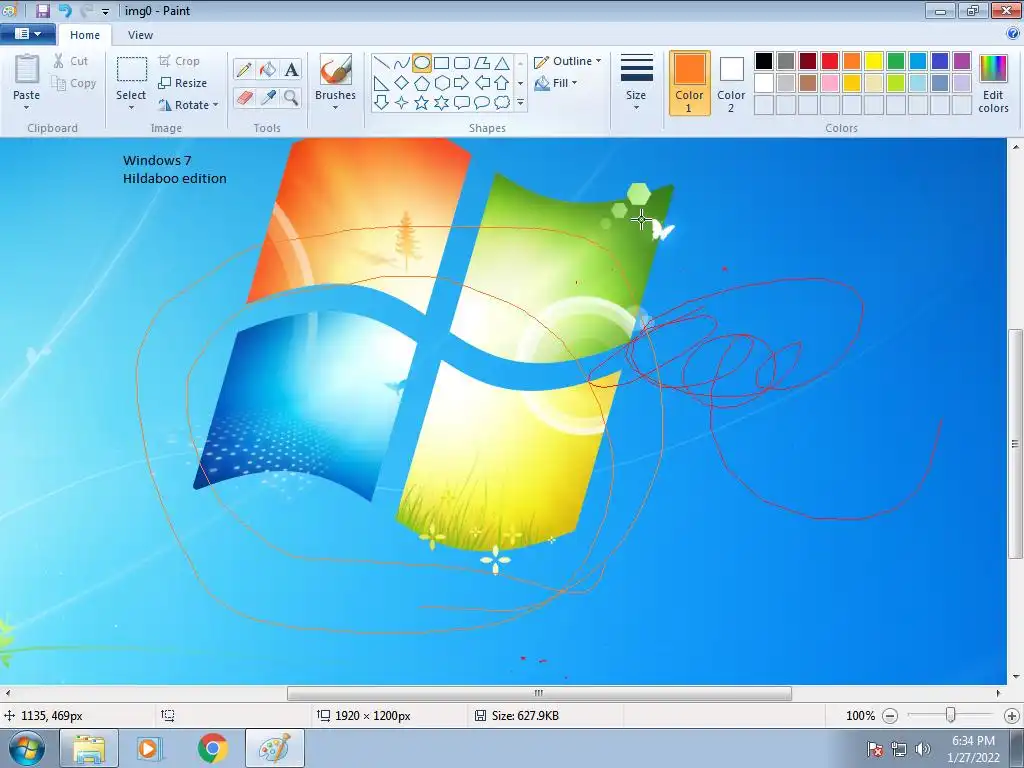Image resolution: width=1024 pixels, height=768 pixels.
Task: Select the Eraser tool
Action: click(x=244, y=98)
